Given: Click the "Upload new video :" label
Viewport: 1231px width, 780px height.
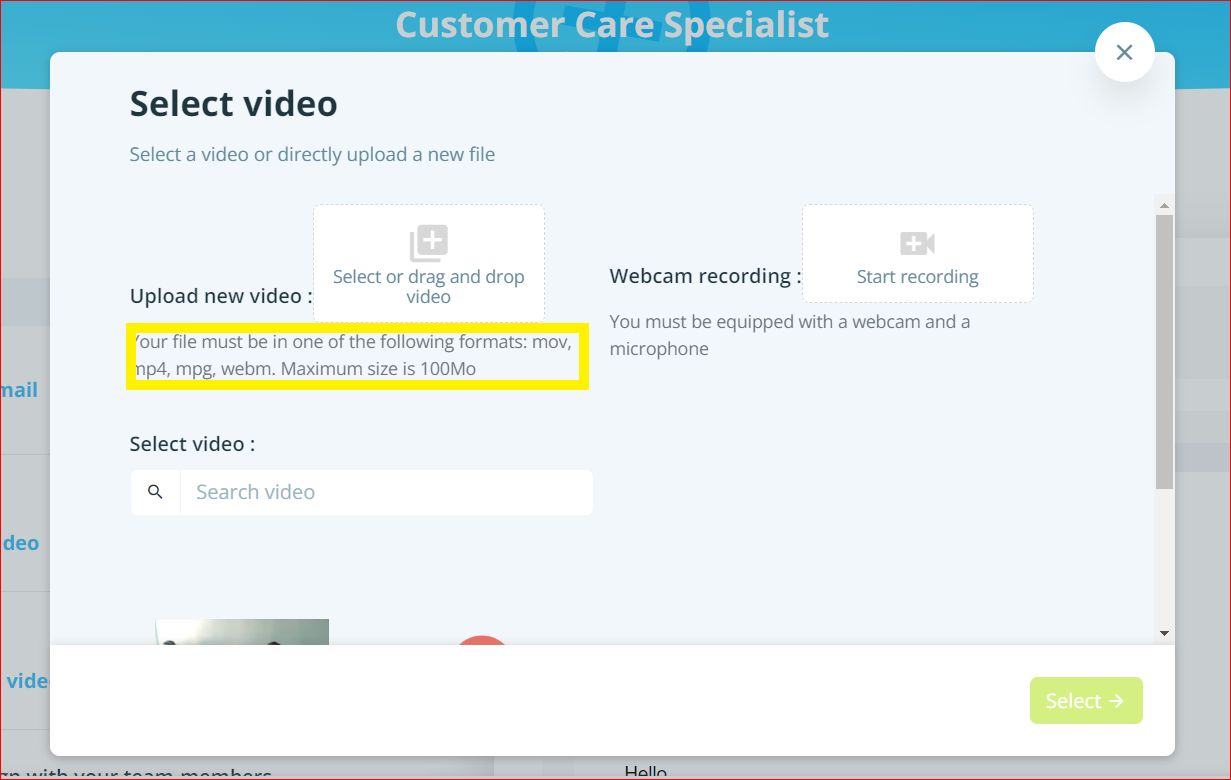Looking at the screenshot, I should 221,296.
